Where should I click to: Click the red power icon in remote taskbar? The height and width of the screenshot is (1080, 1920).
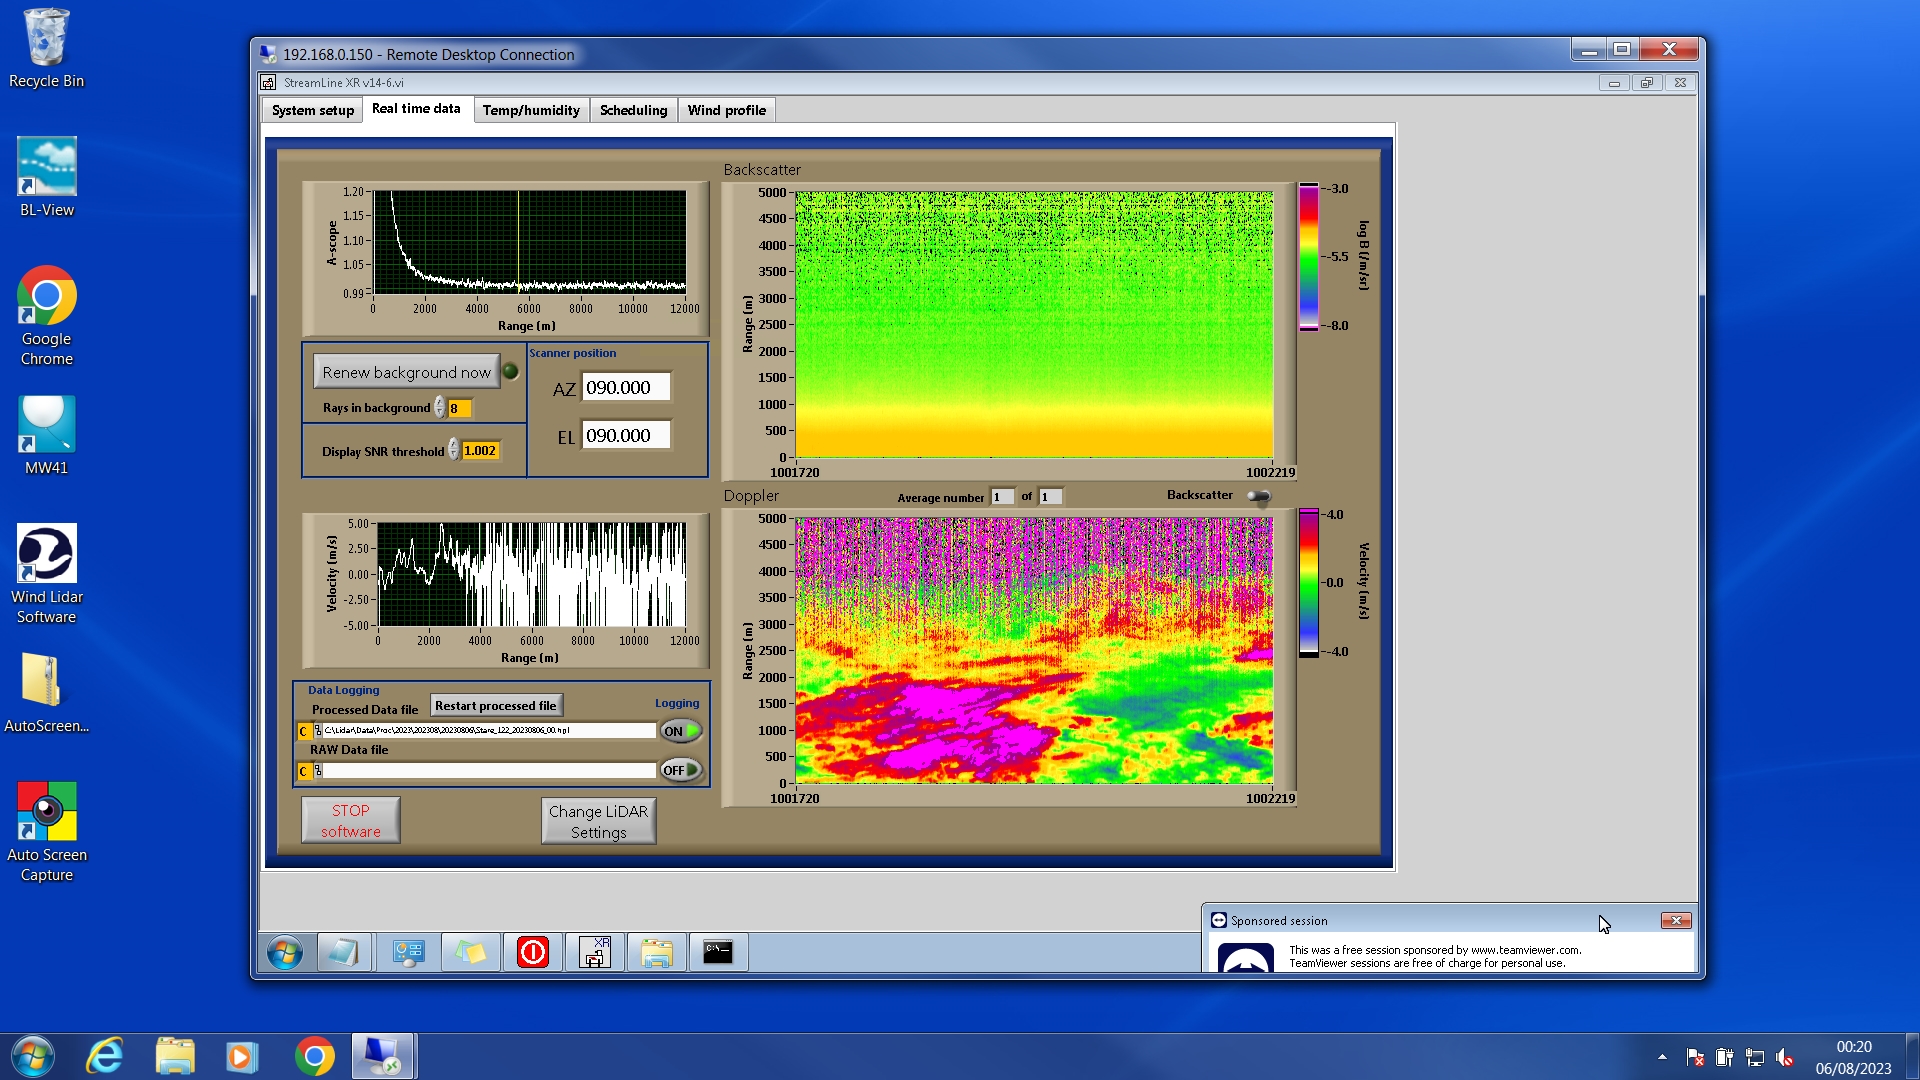tap(532, 952)
